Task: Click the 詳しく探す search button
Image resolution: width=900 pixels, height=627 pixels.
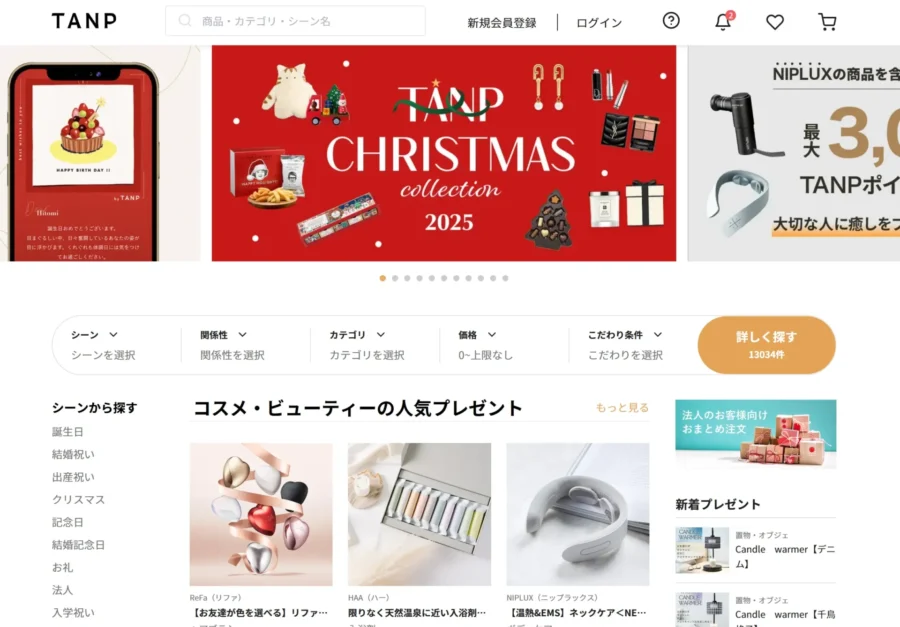Action: tap(767, 345)
